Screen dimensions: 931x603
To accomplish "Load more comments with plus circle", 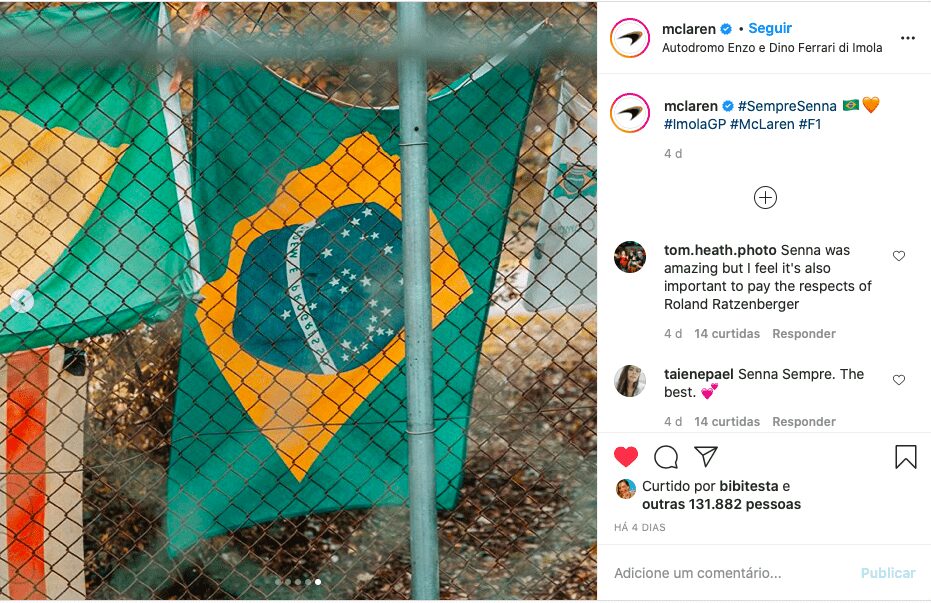I will (765, 198).
